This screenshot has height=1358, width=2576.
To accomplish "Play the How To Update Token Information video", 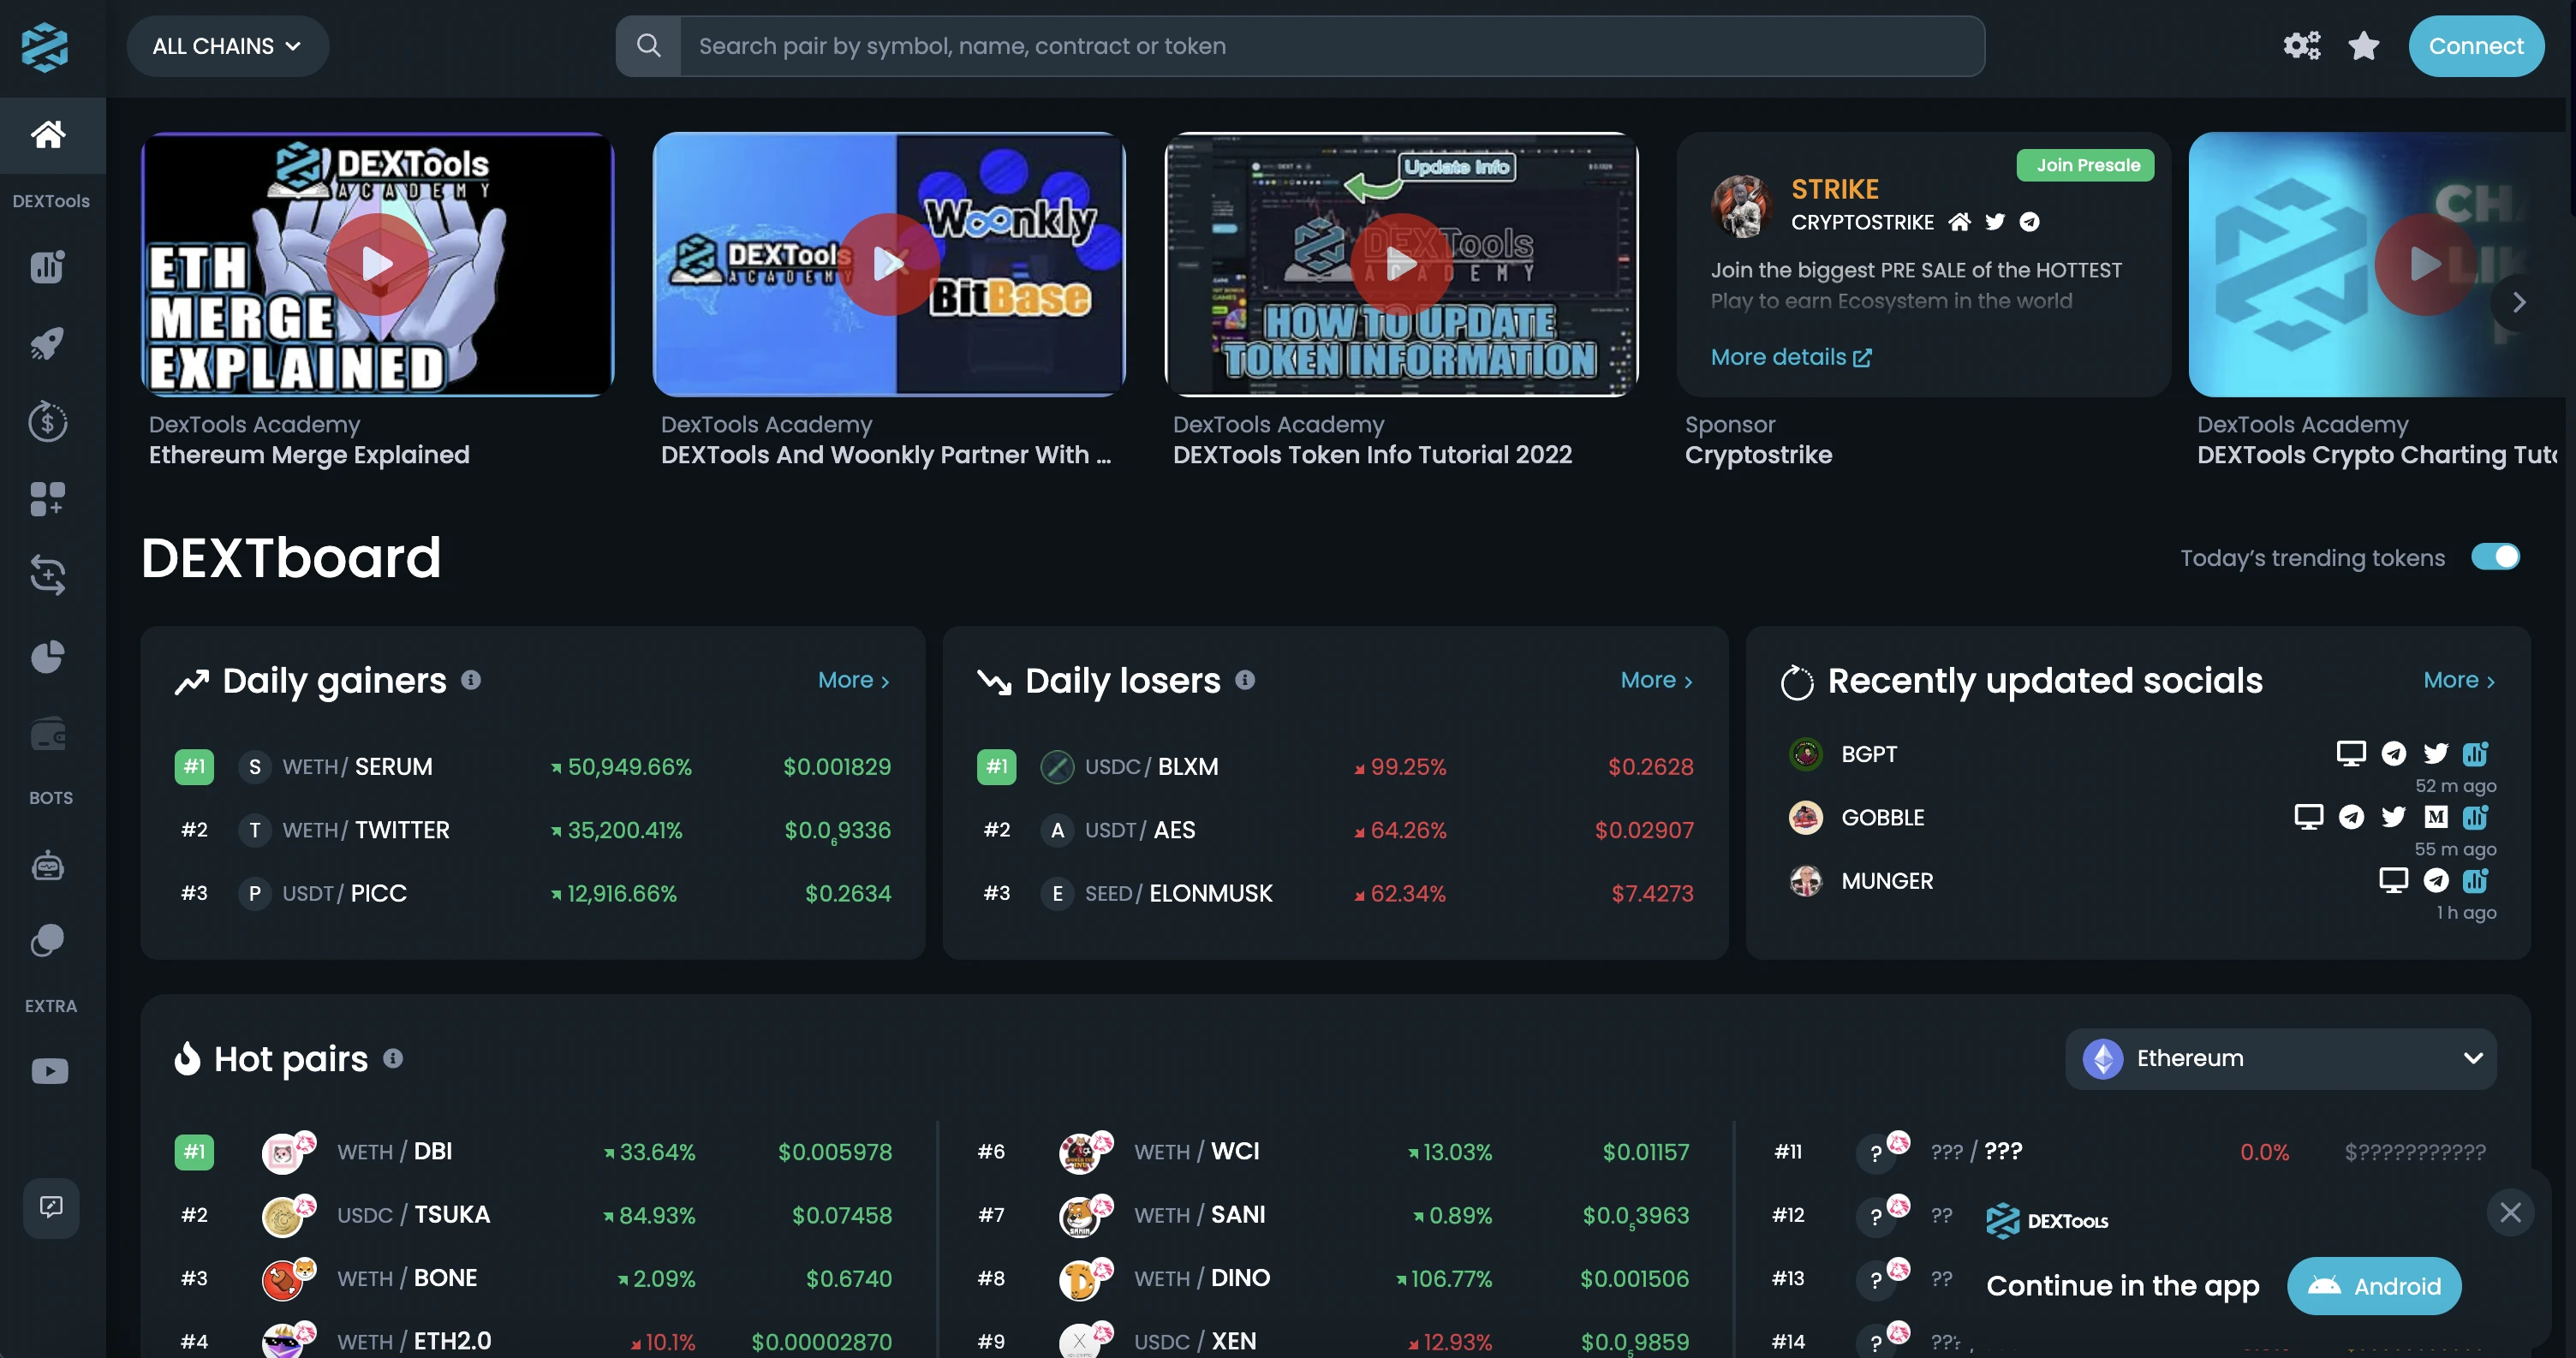I will 1401,264.
